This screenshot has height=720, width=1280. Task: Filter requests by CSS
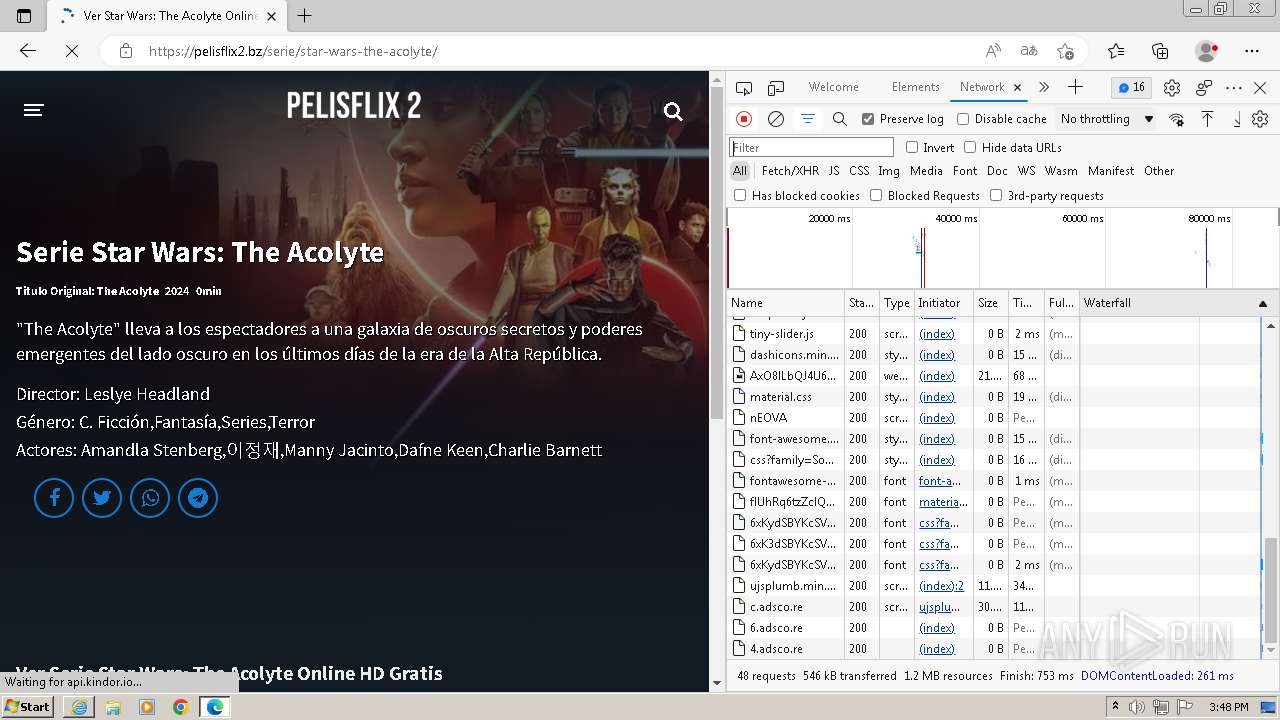tap(859, 171)
